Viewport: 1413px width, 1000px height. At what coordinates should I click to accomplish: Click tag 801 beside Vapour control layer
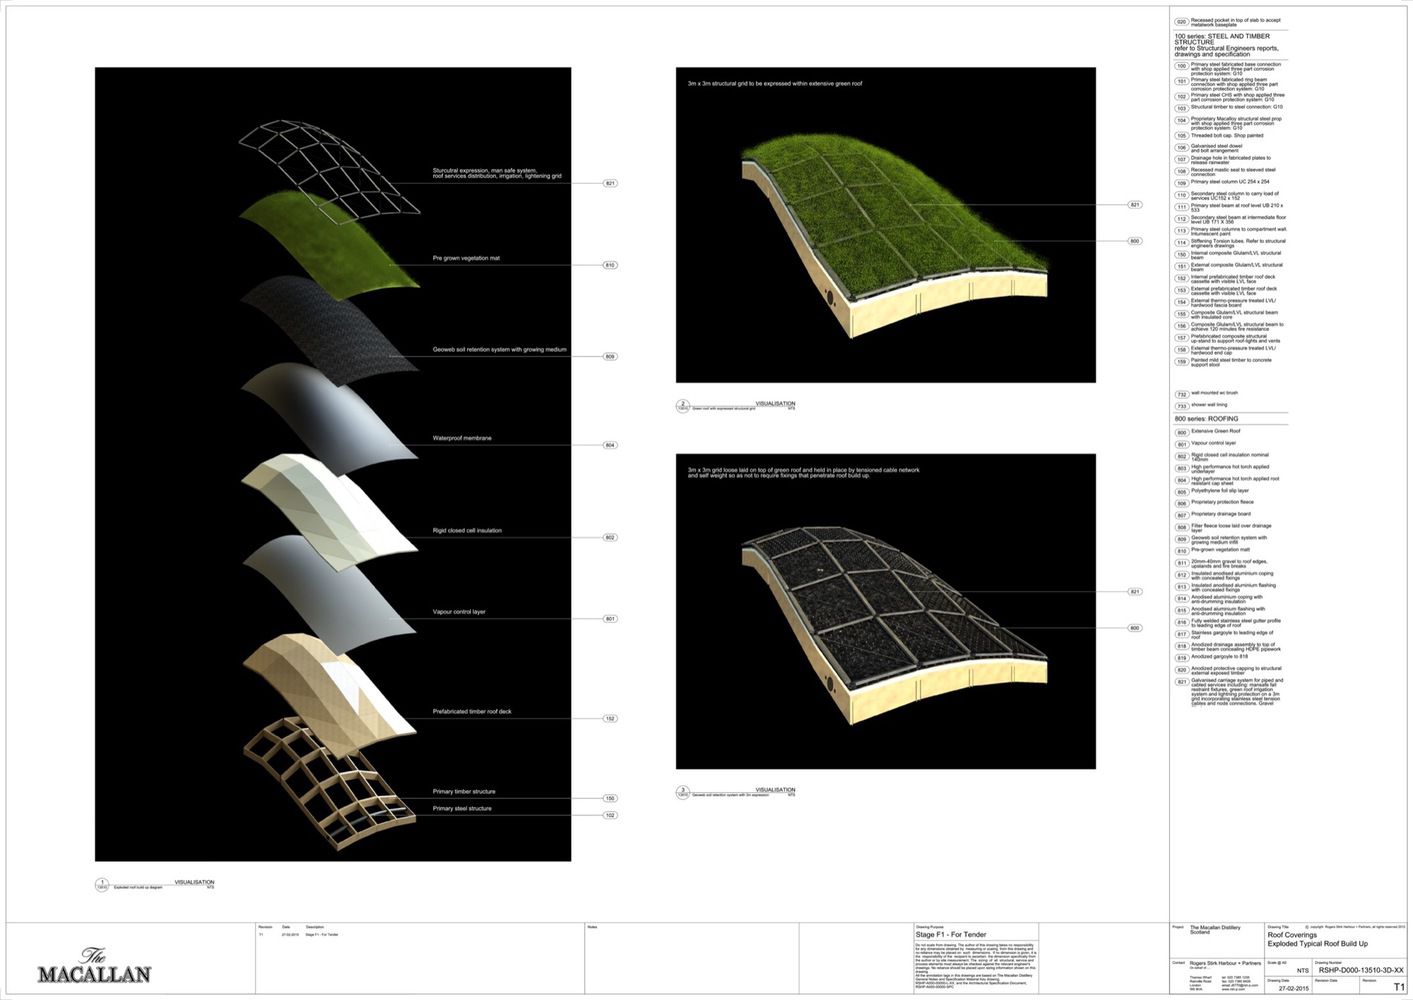609,619
